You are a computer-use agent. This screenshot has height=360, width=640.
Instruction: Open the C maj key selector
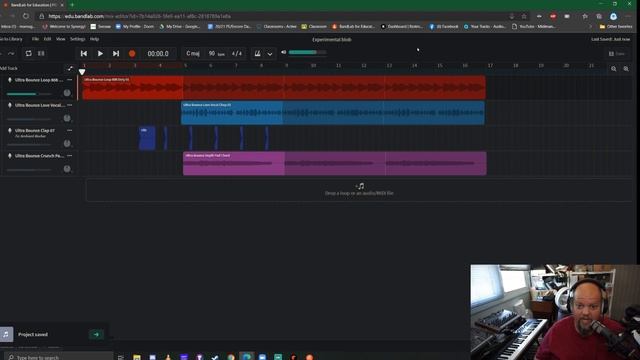(193, 53)
